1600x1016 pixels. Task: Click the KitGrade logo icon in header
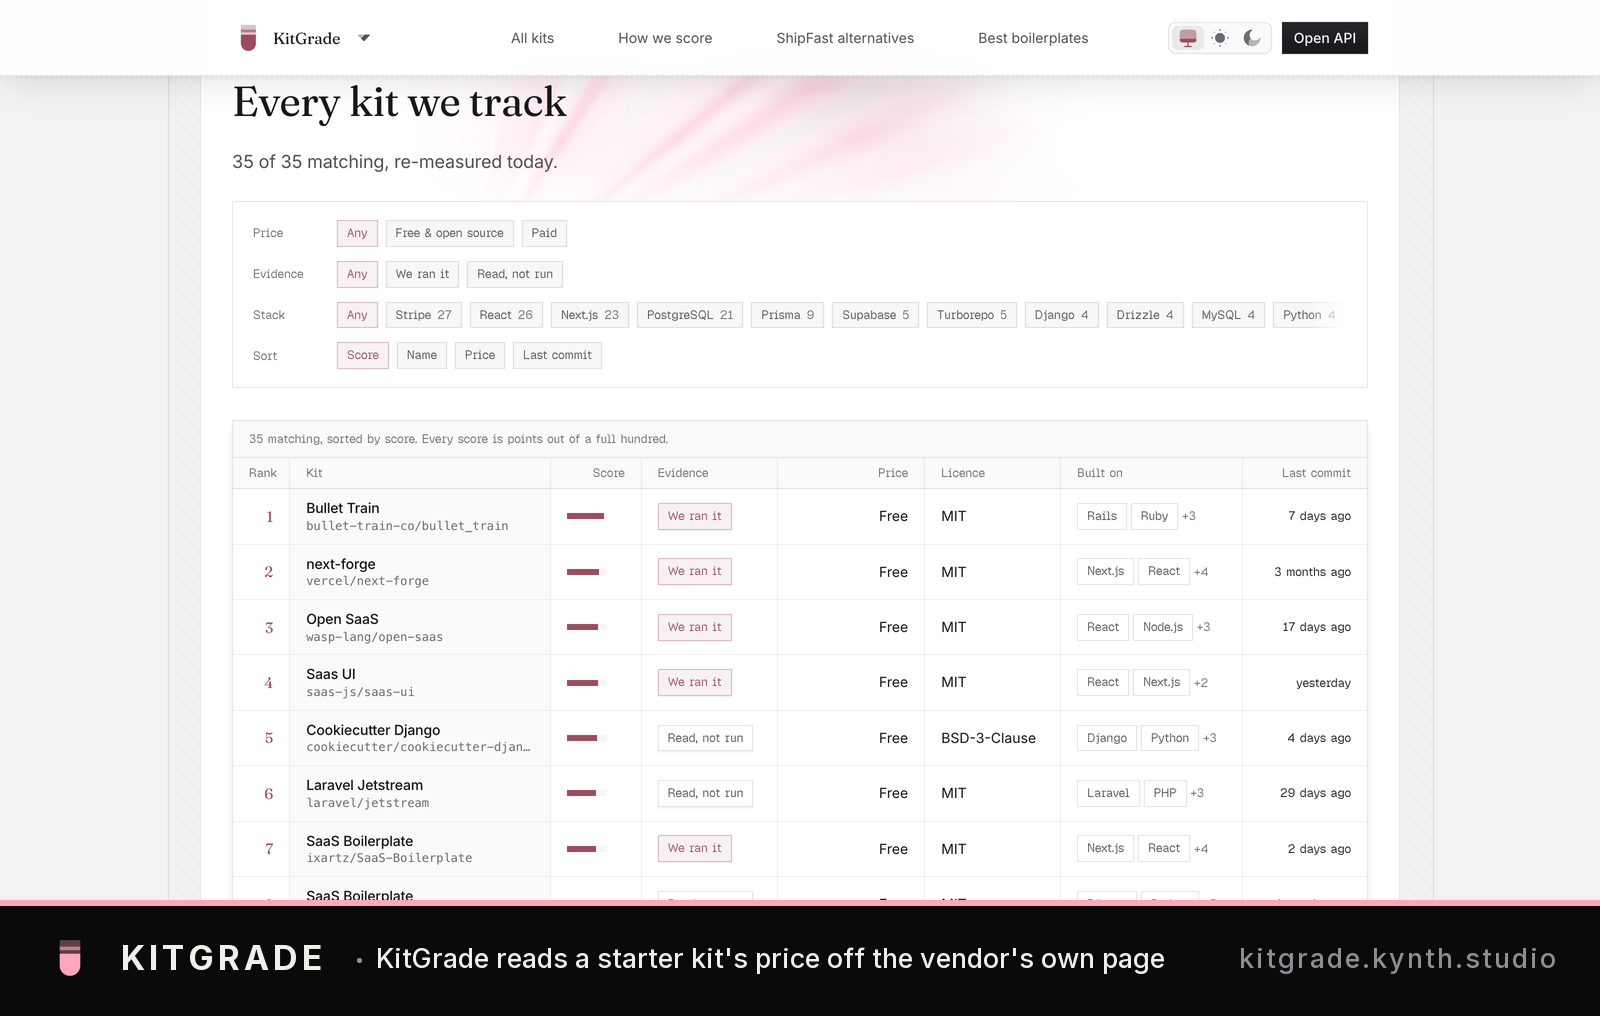click(249, 38)
